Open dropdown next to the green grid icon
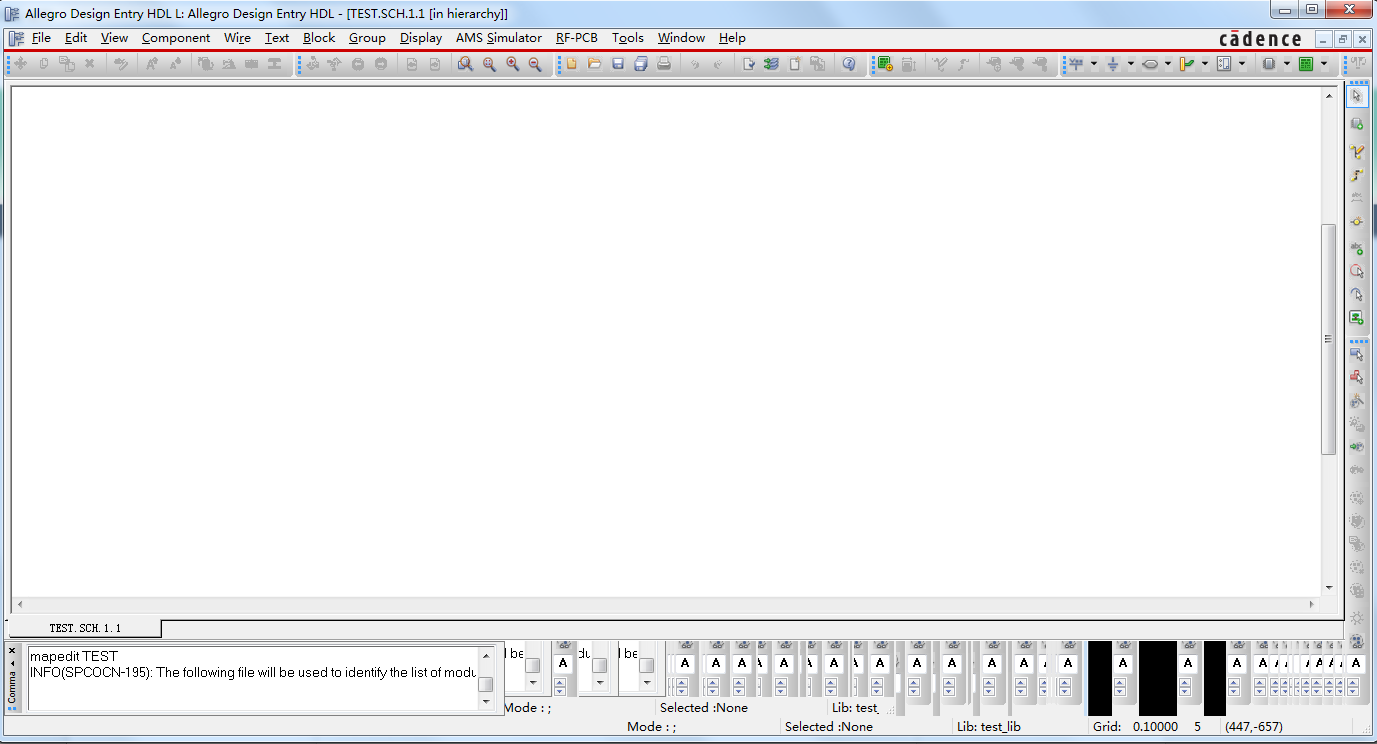1377x744 pixels. click(1324, 64)
